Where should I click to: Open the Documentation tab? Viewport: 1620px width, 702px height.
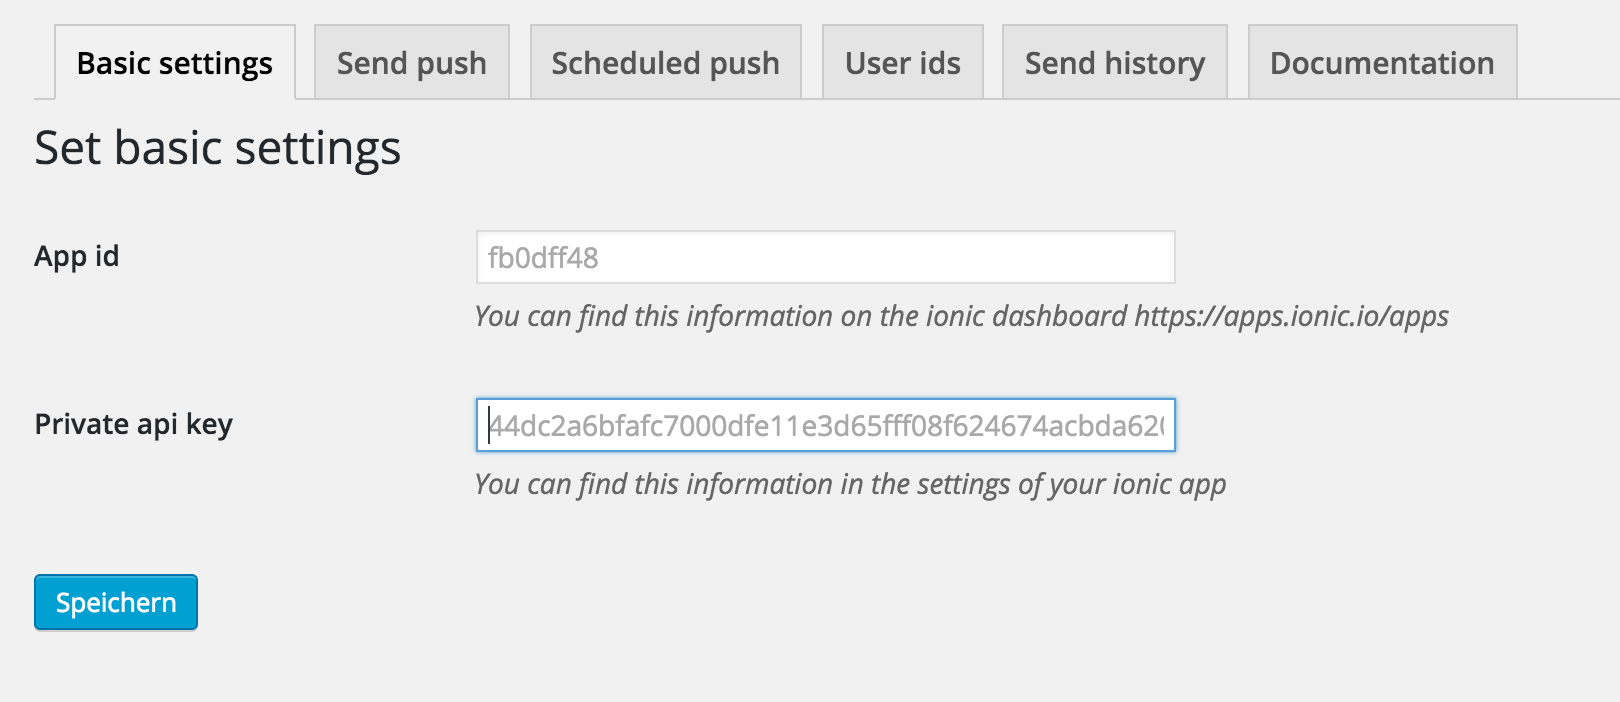click(1383, 62)
